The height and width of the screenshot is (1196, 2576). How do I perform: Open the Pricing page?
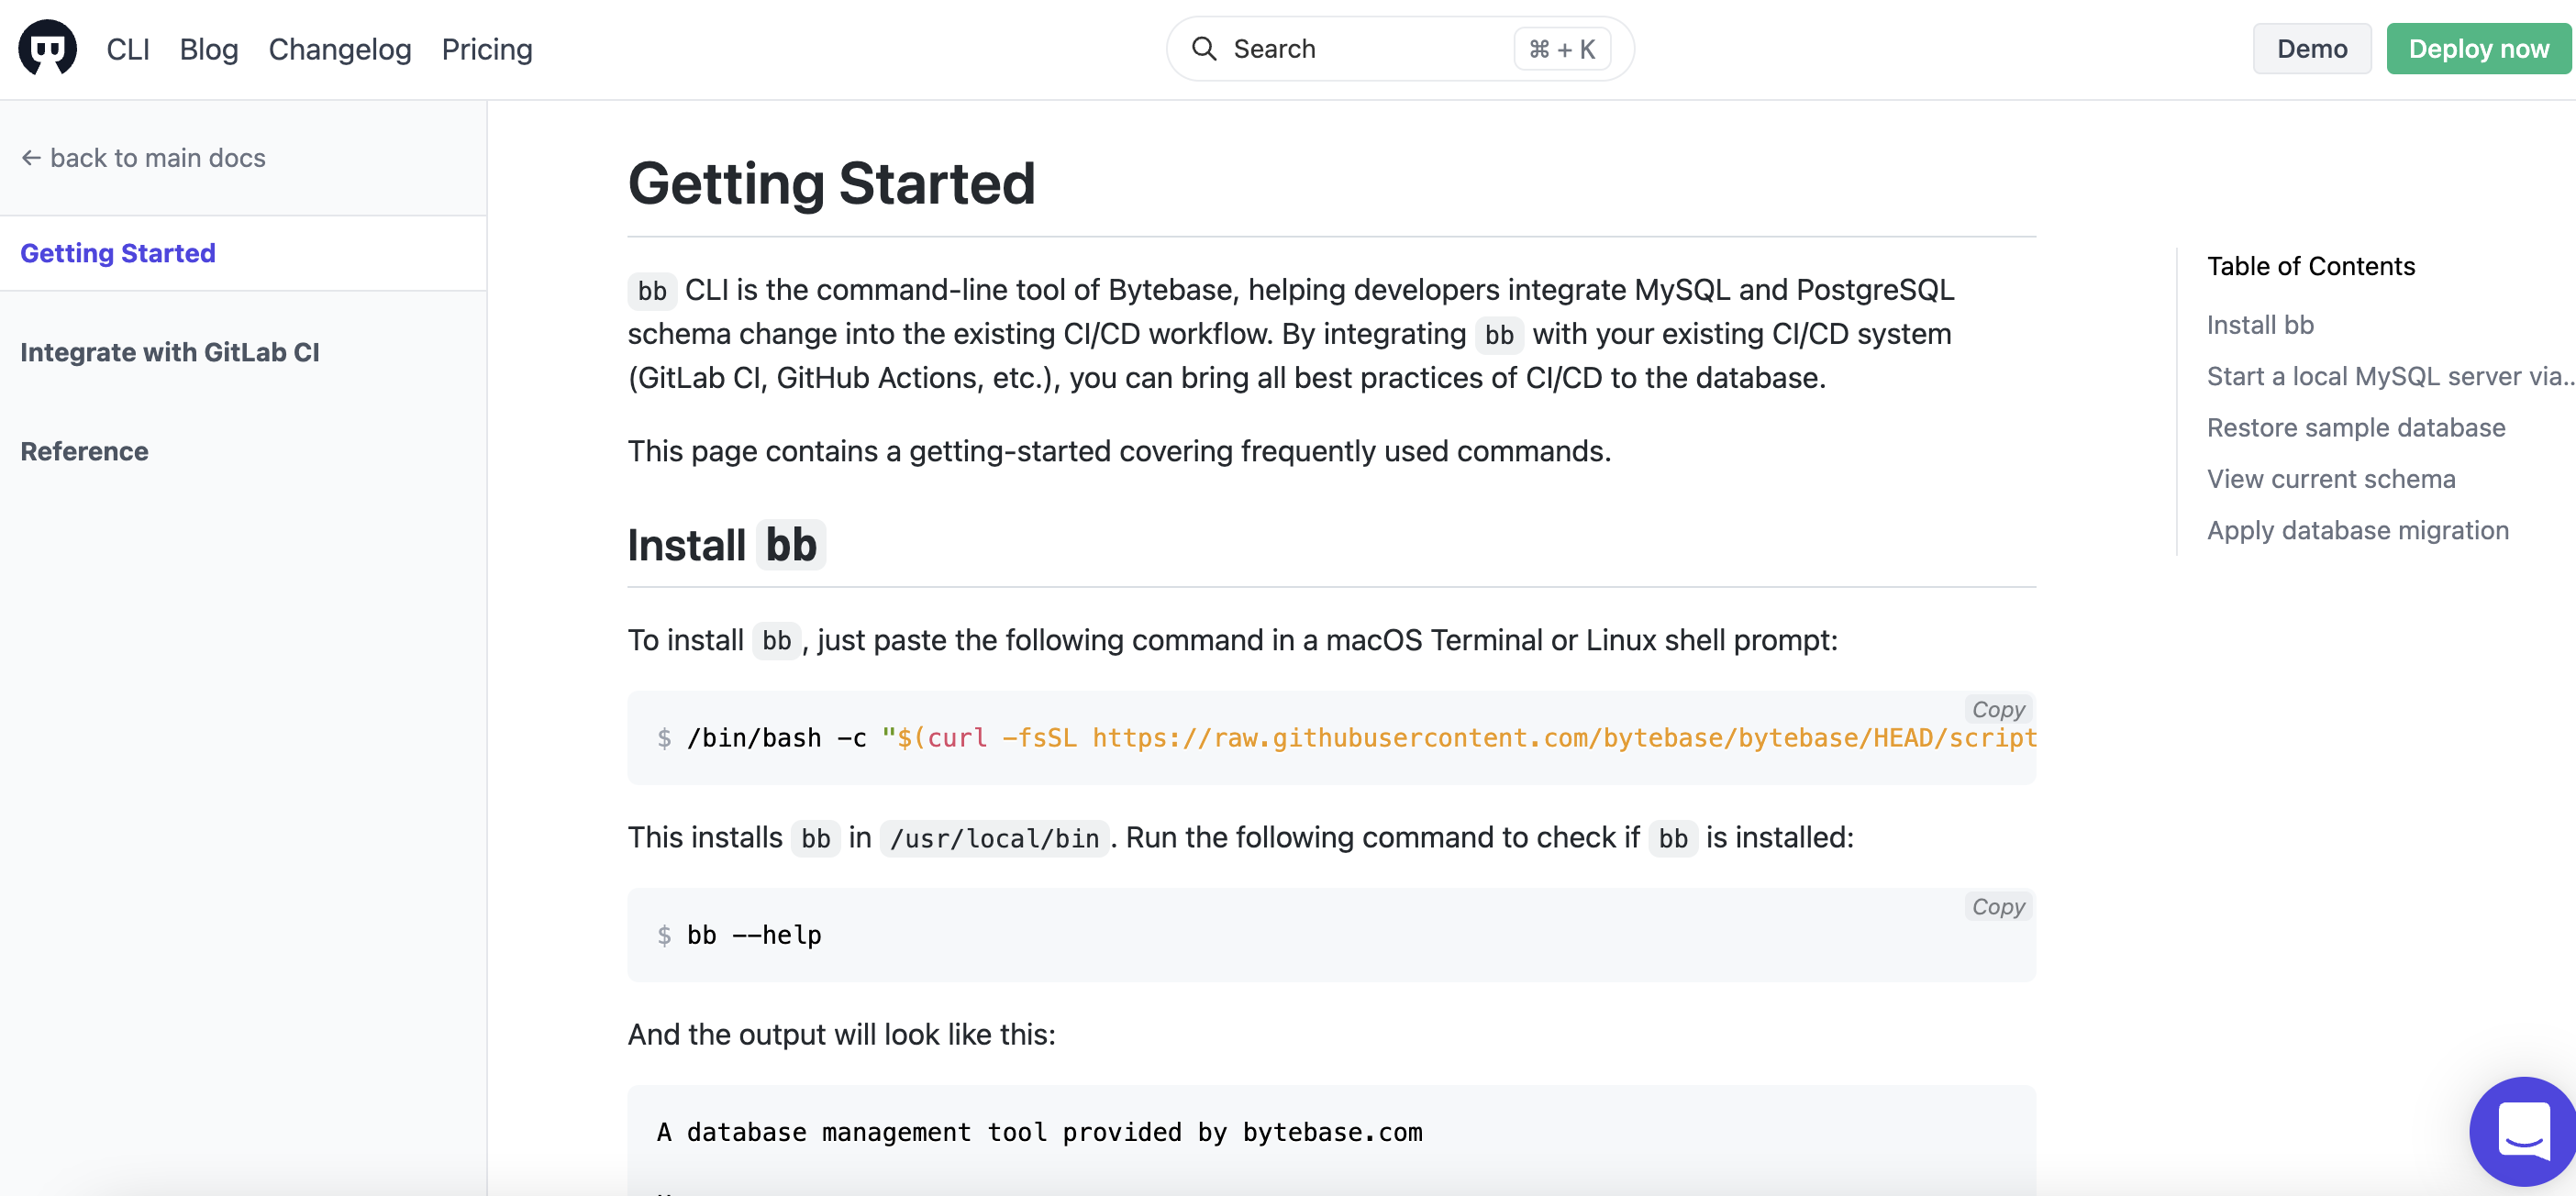(486, 48)
